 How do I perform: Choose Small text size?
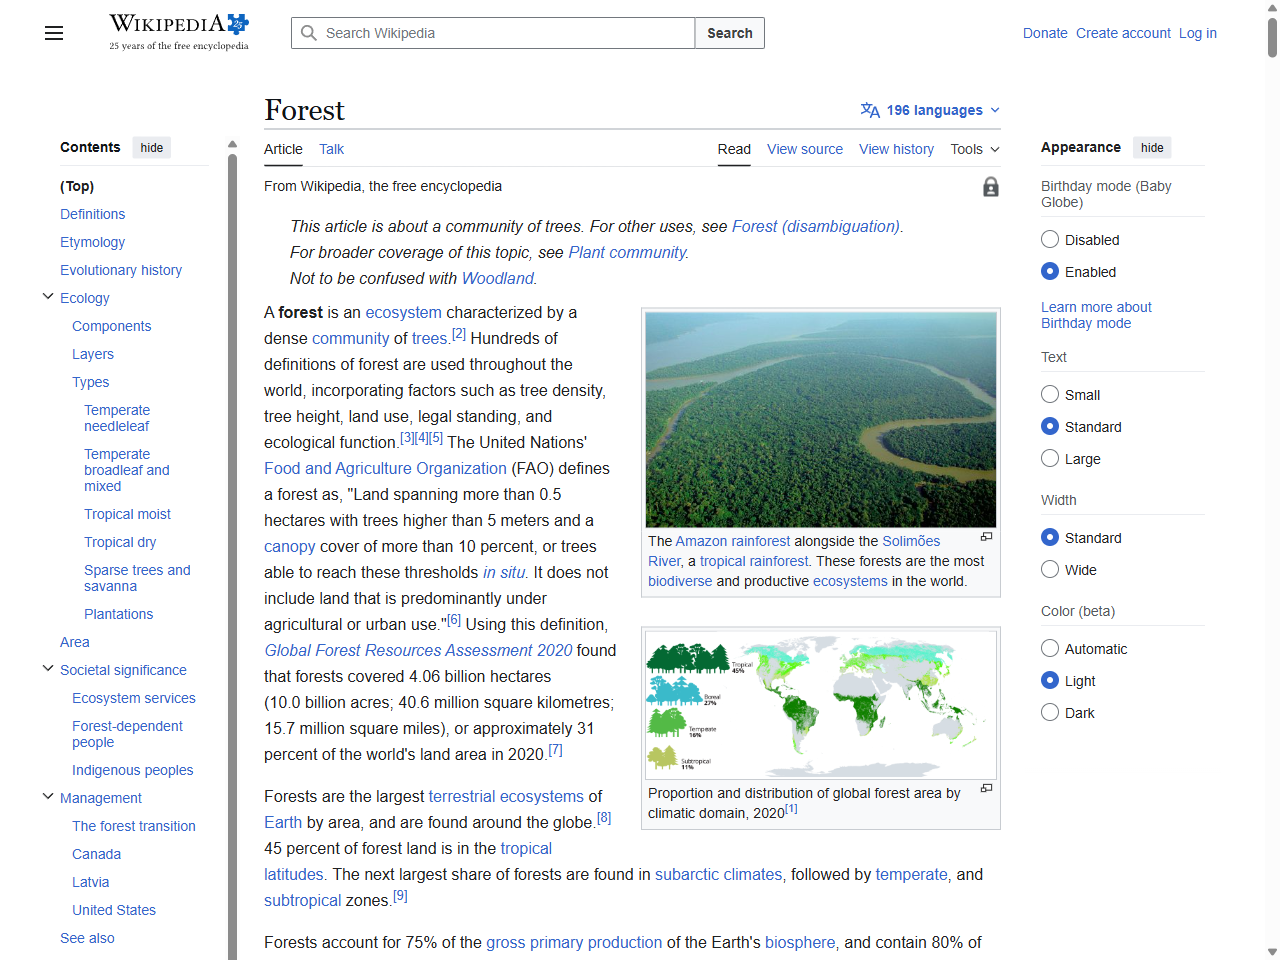click(x=1050, y=394)
